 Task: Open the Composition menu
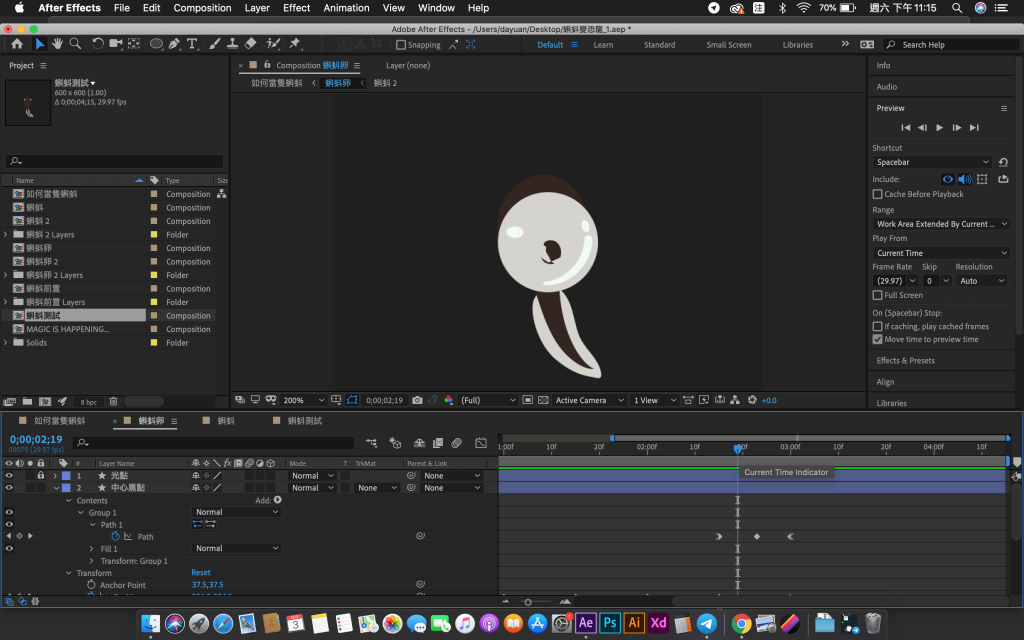tap(202, 8)
